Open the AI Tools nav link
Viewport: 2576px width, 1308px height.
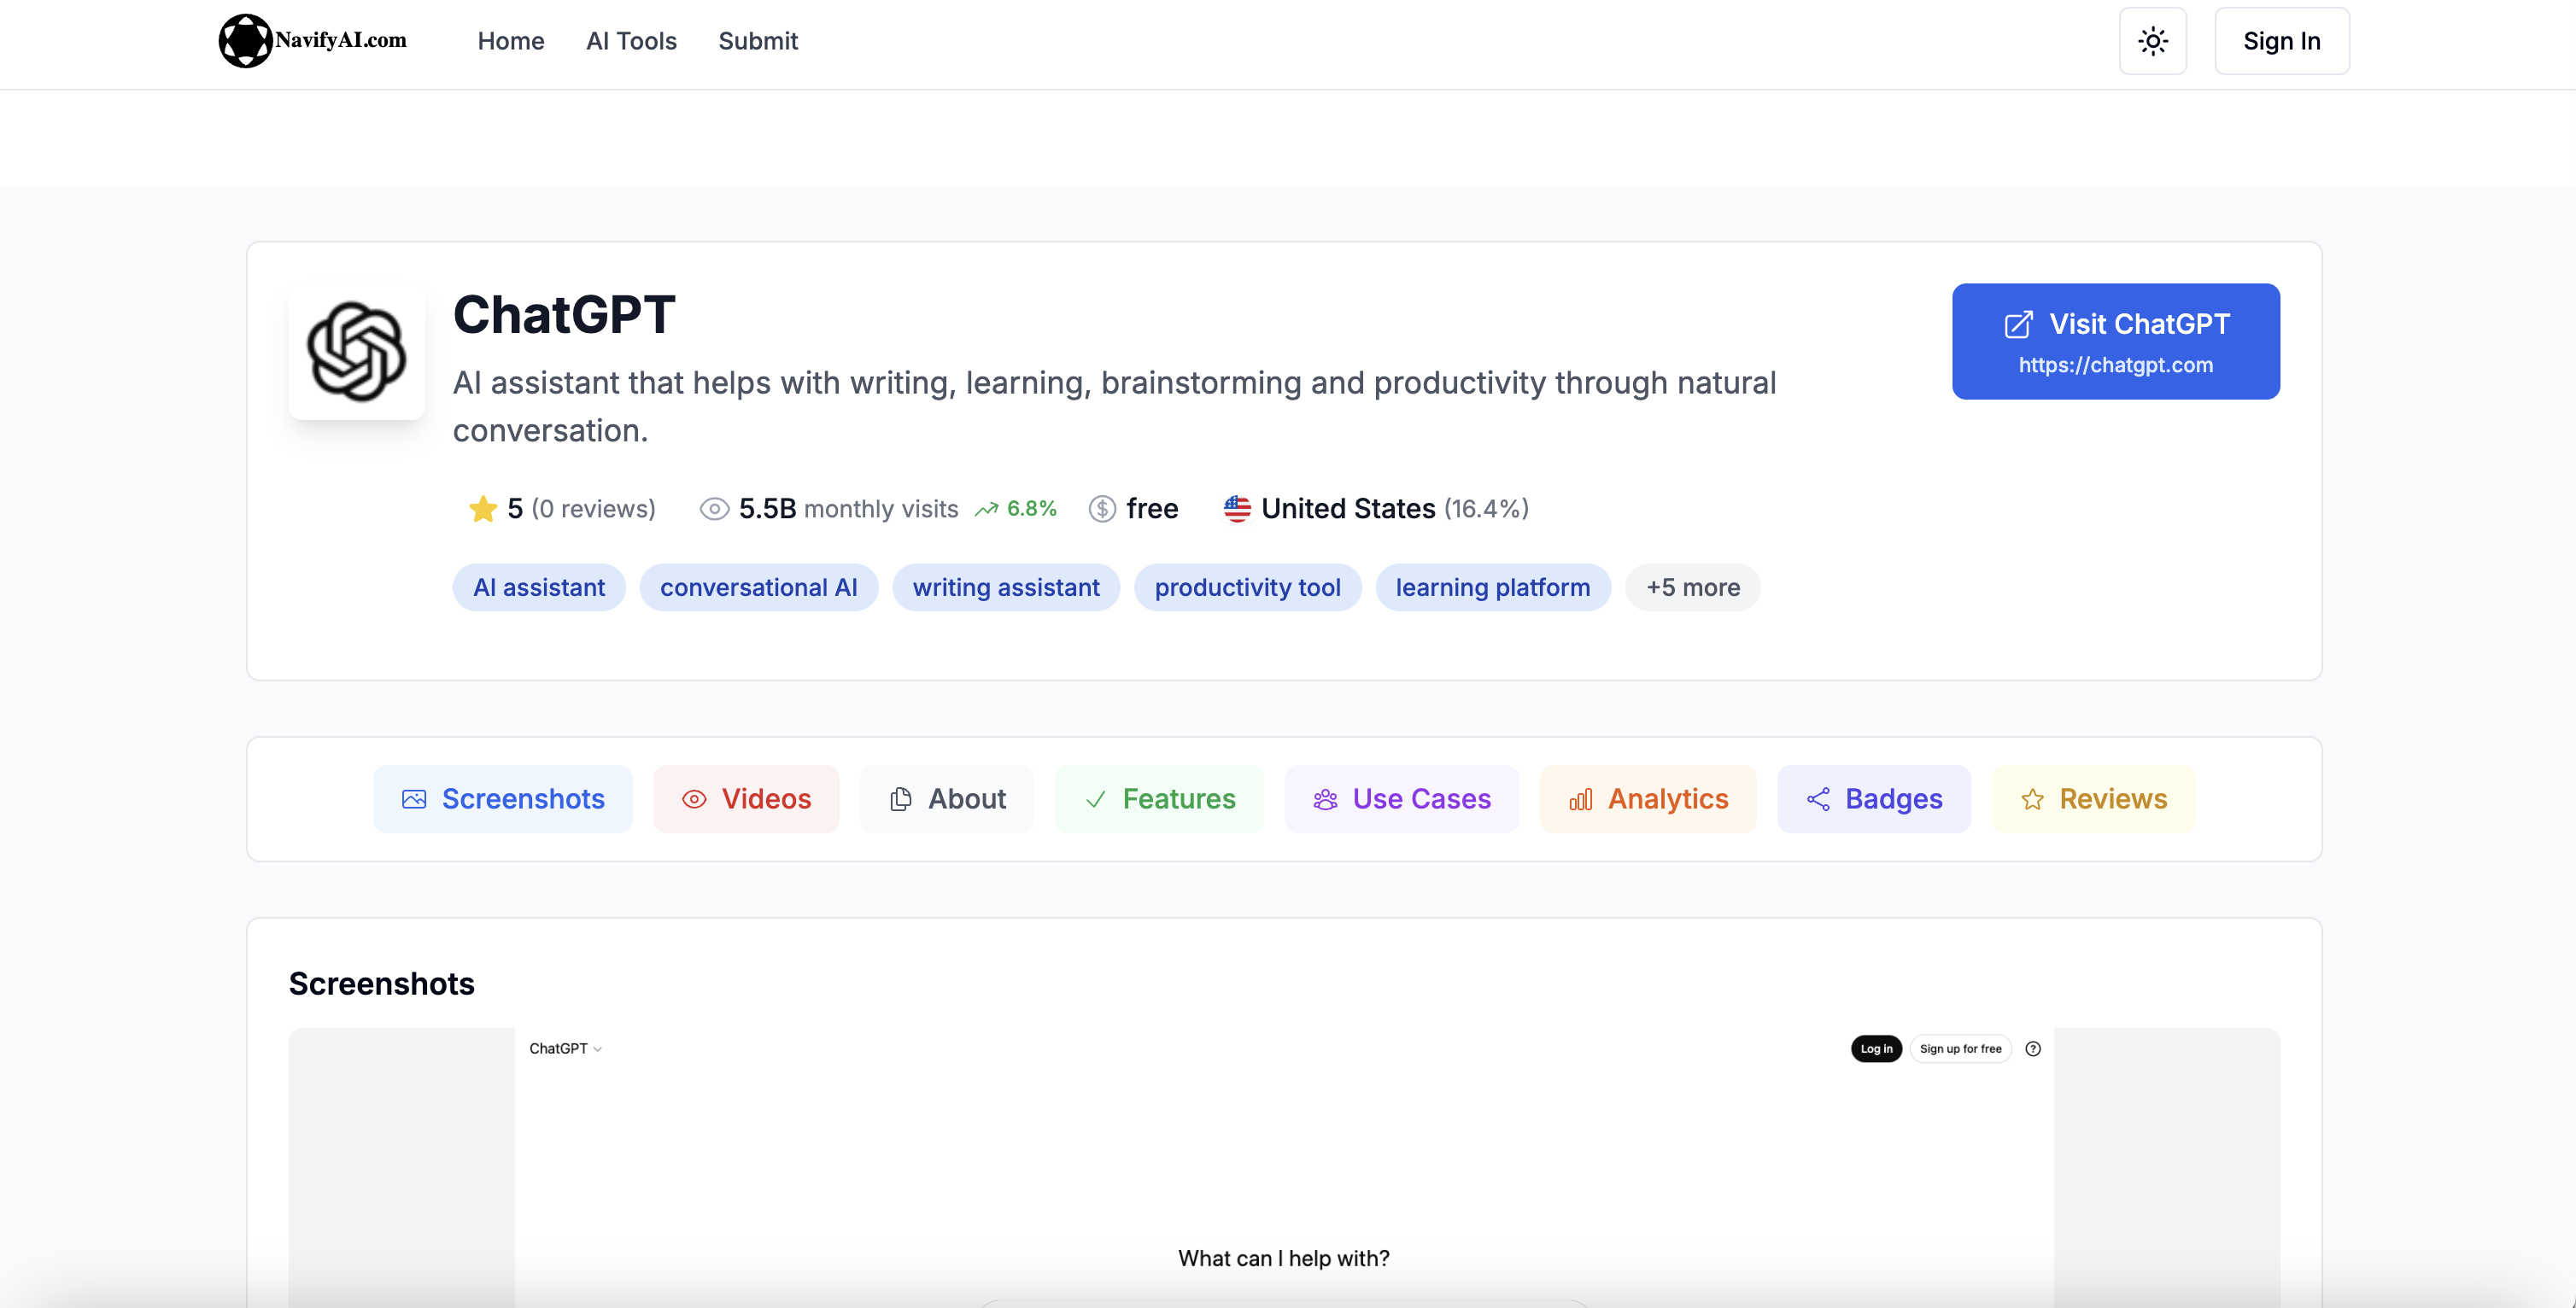coord(631,41)
